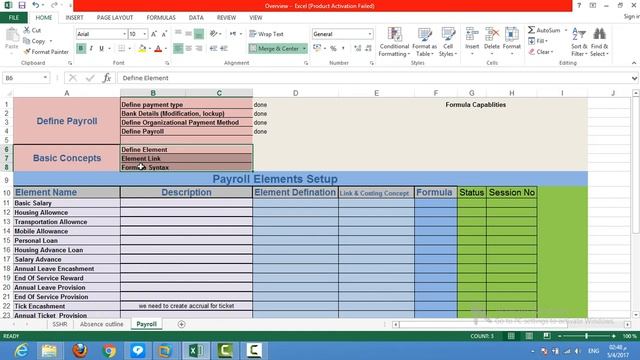640x360 pixels.
Task: Click the Borders icon
Action: tap(122, 49)
